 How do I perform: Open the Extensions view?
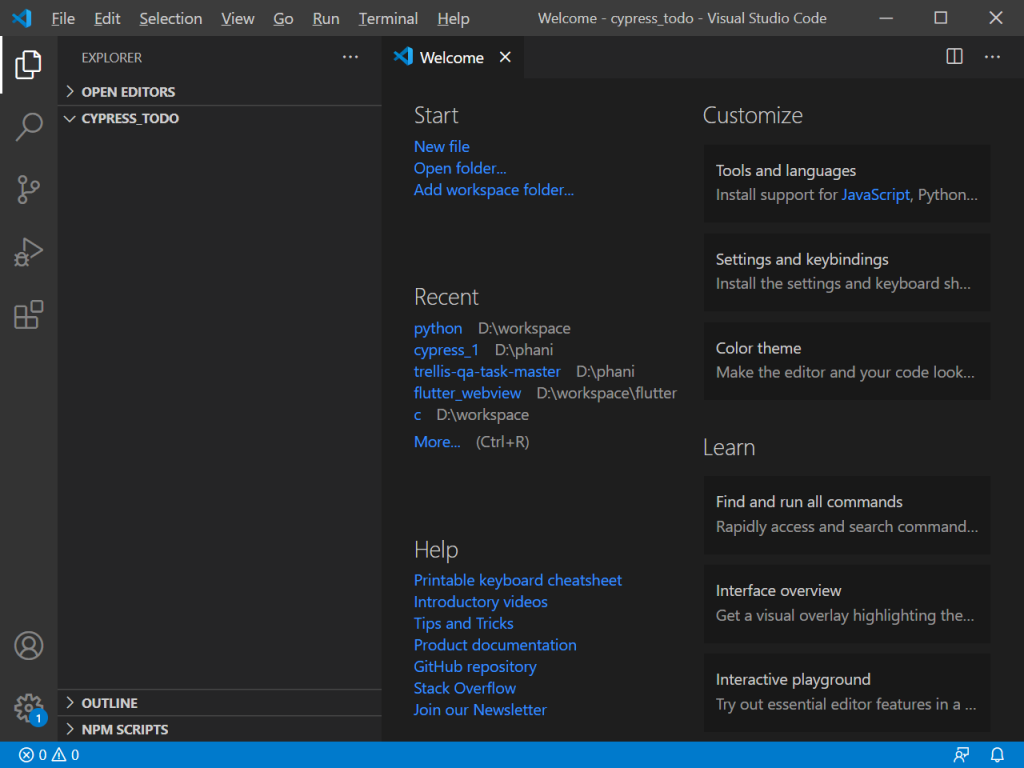[28, 315]
